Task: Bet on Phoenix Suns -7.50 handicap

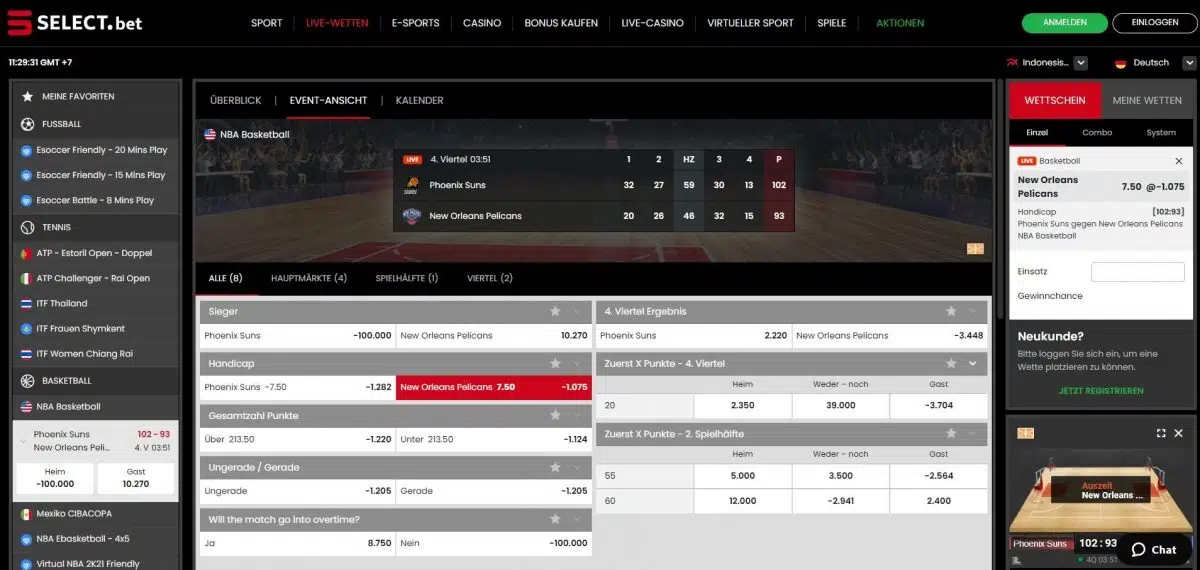Action: 297,387
